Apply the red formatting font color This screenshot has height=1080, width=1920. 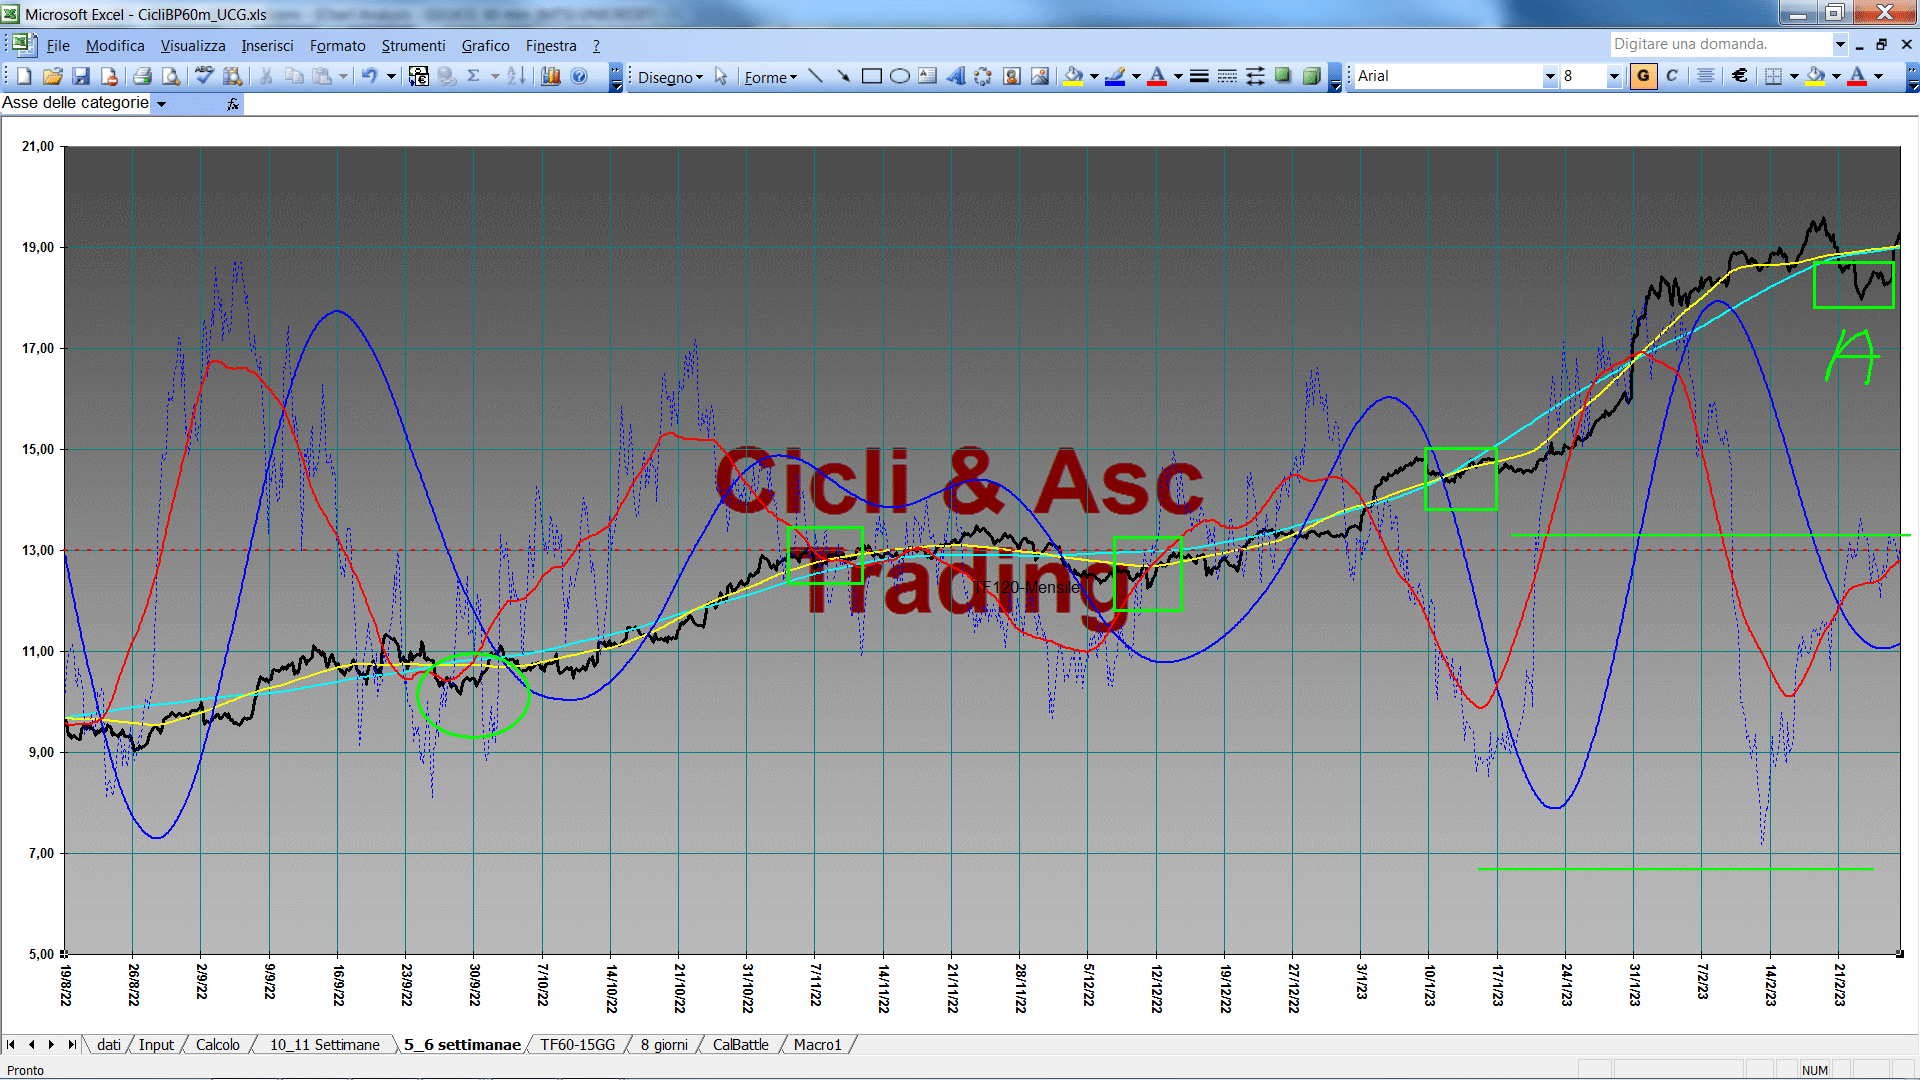click(x=1857, y=76)
